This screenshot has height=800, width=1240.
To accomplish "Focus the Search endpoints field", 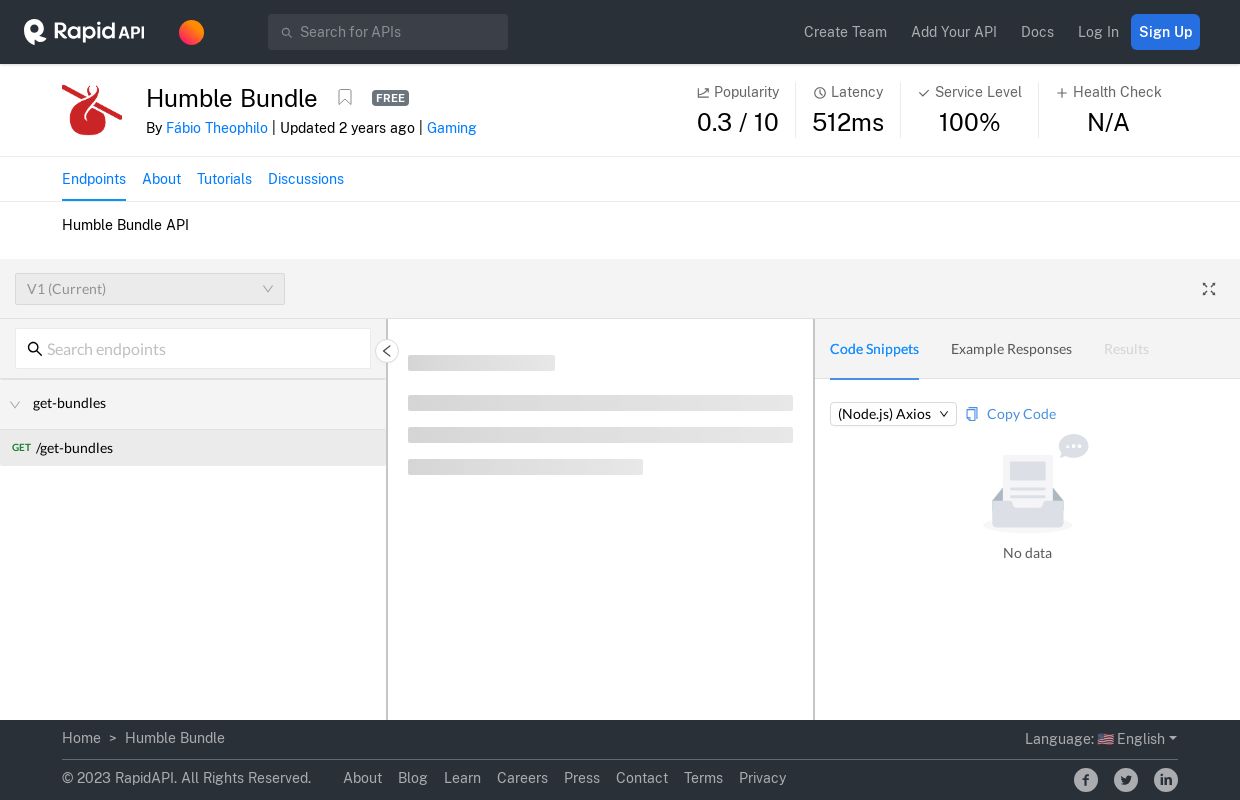I will click(193, 349).
